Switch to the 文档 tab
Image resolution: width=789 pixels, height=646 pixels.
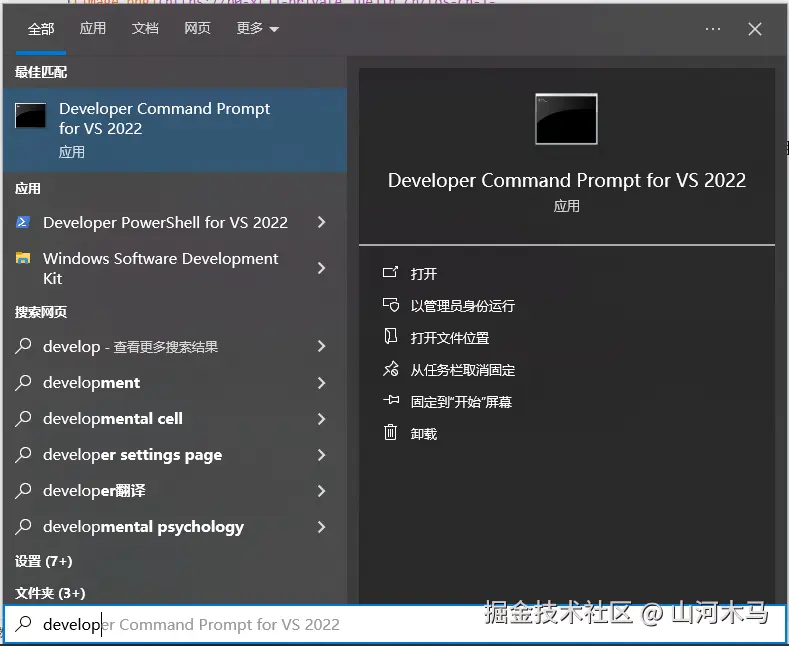pos(145,28)
